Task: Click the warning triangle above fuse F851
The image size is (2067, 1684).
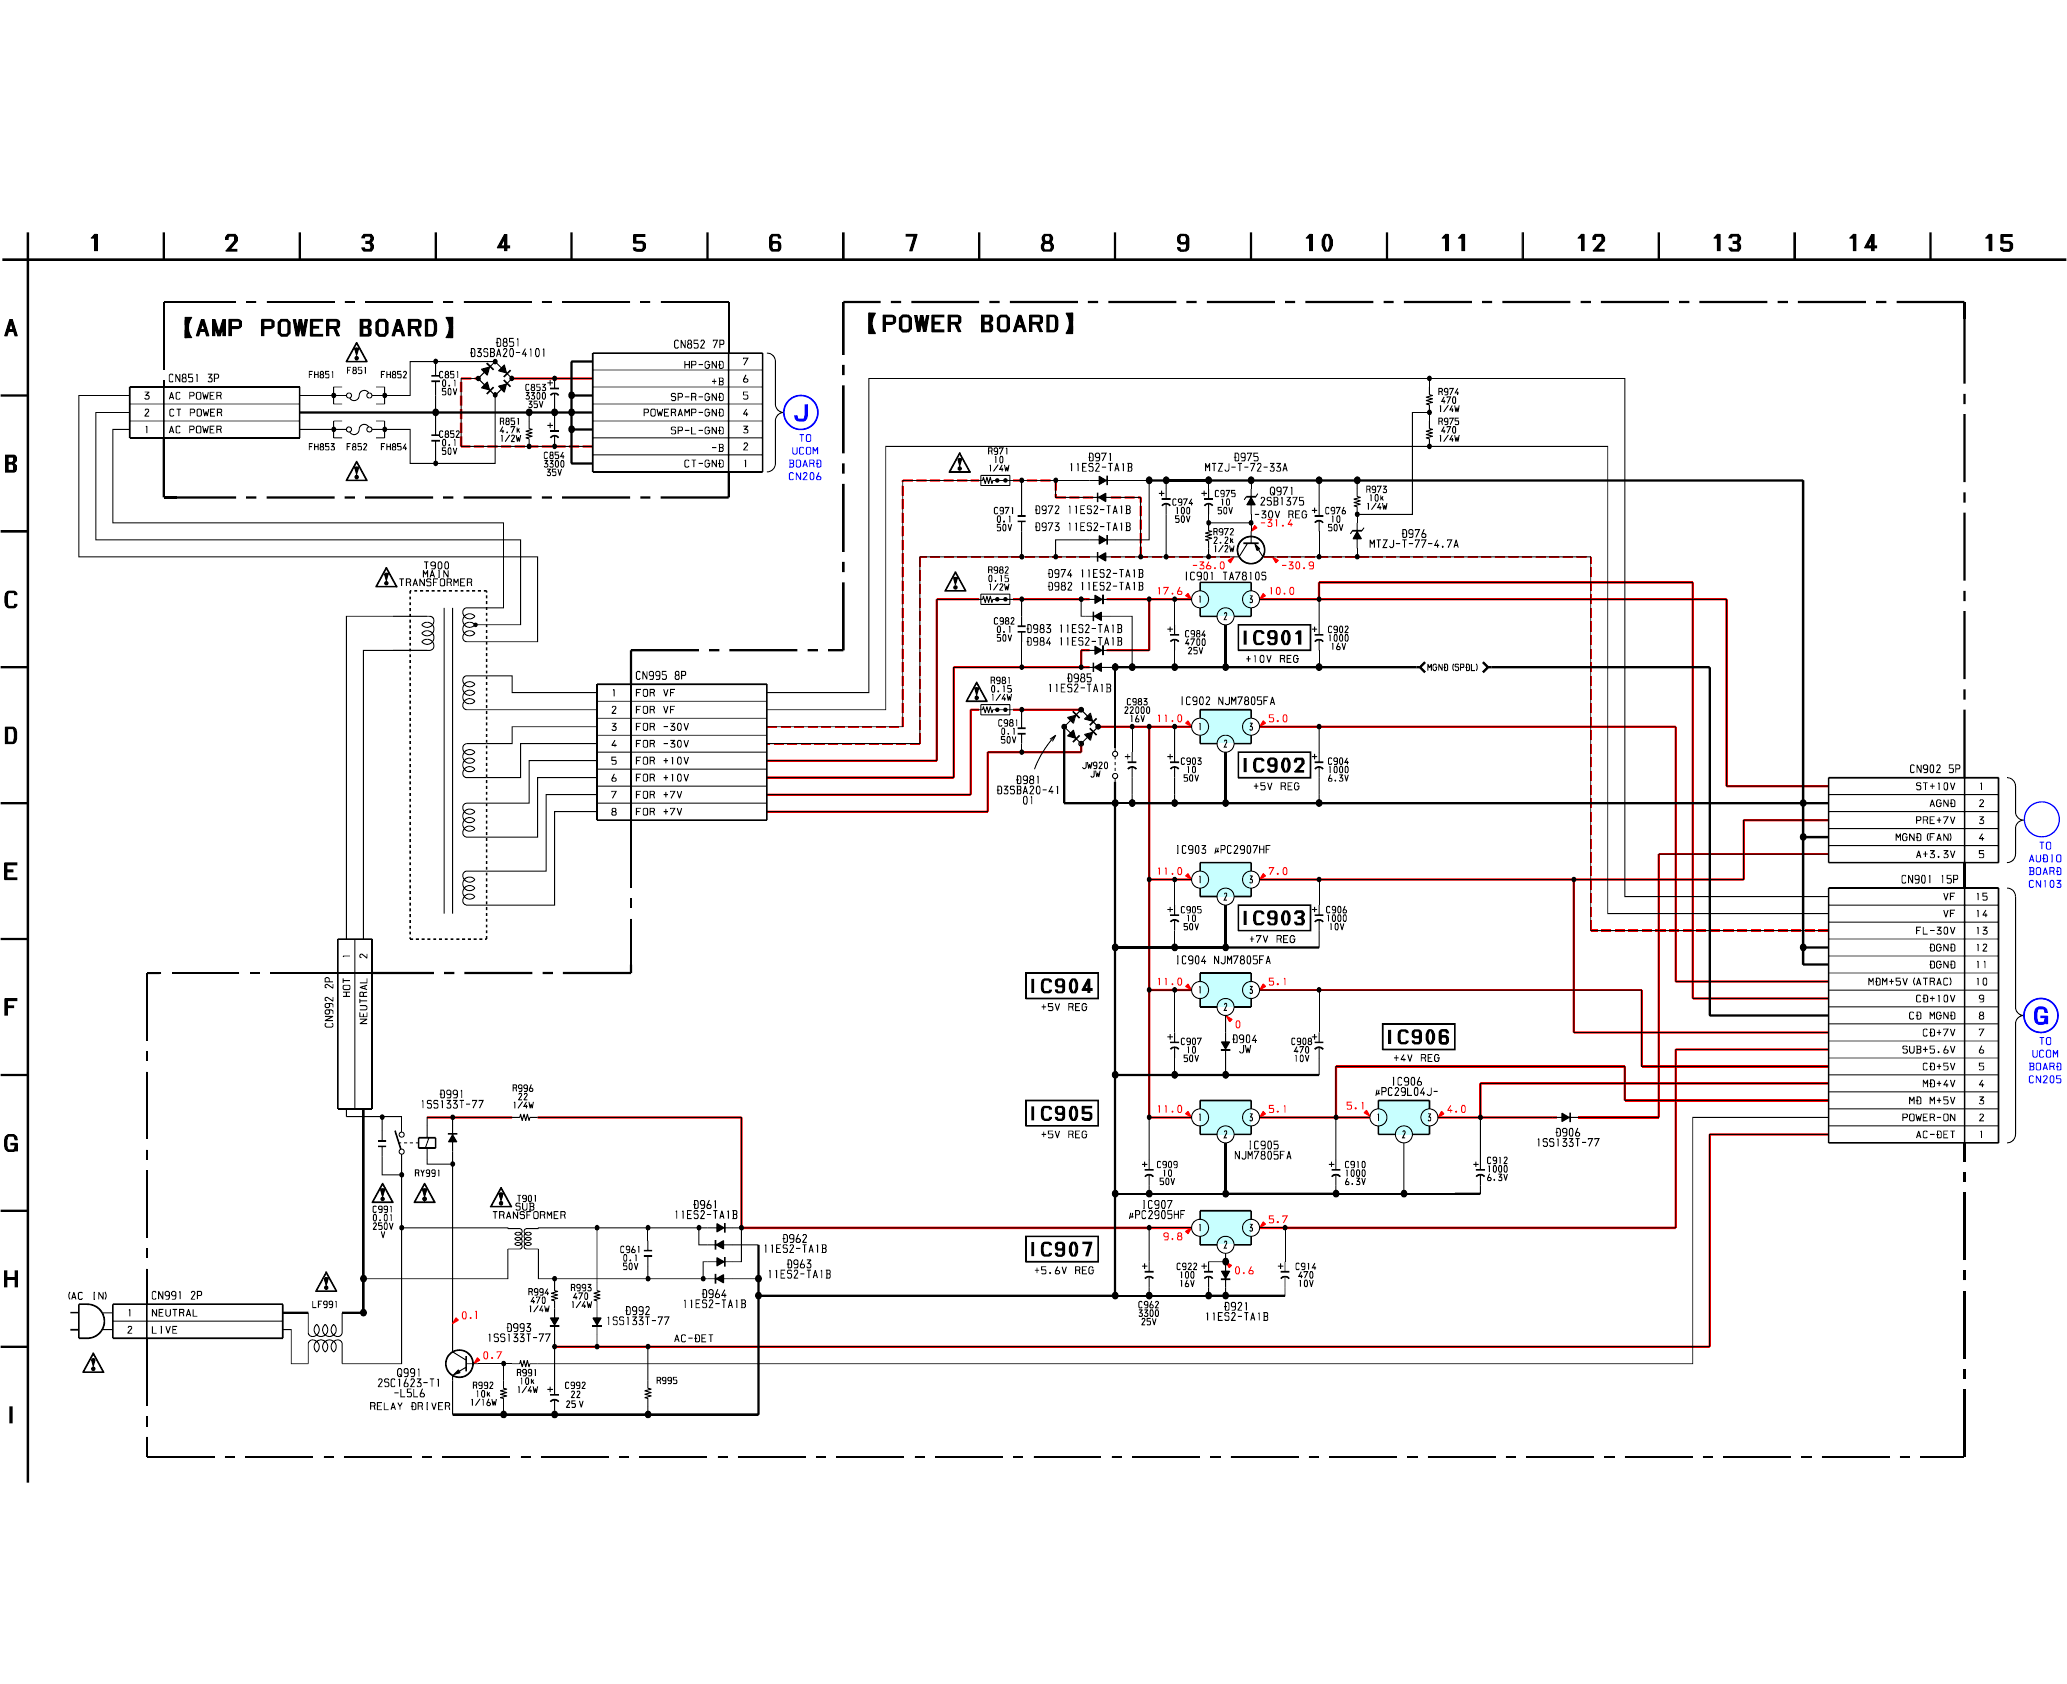Action: click(356, 353)
